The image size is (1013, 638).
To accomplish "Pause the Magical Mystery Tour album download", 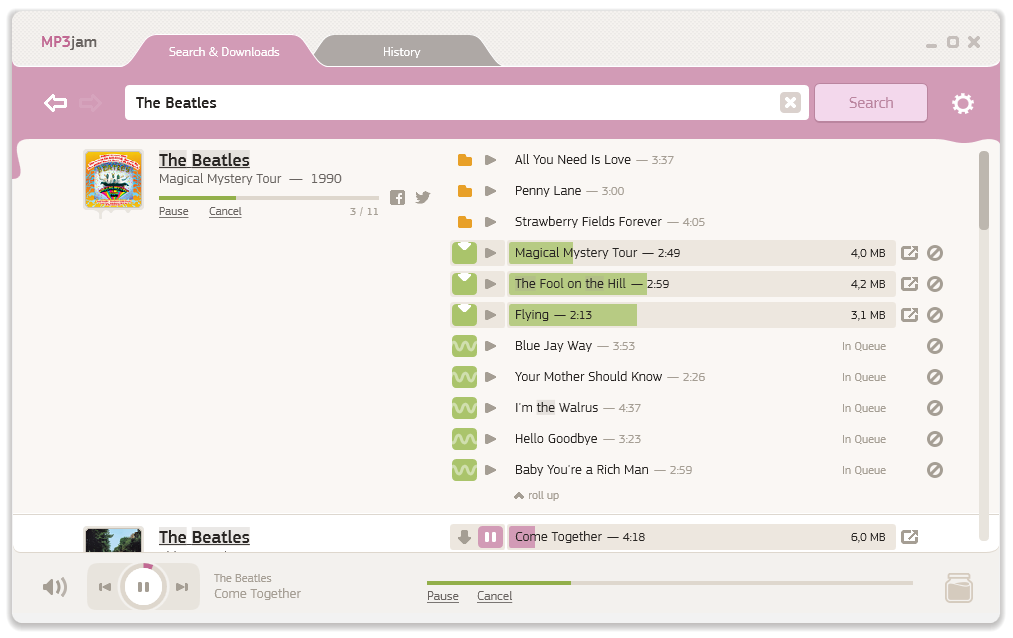I will pos(174,211).
